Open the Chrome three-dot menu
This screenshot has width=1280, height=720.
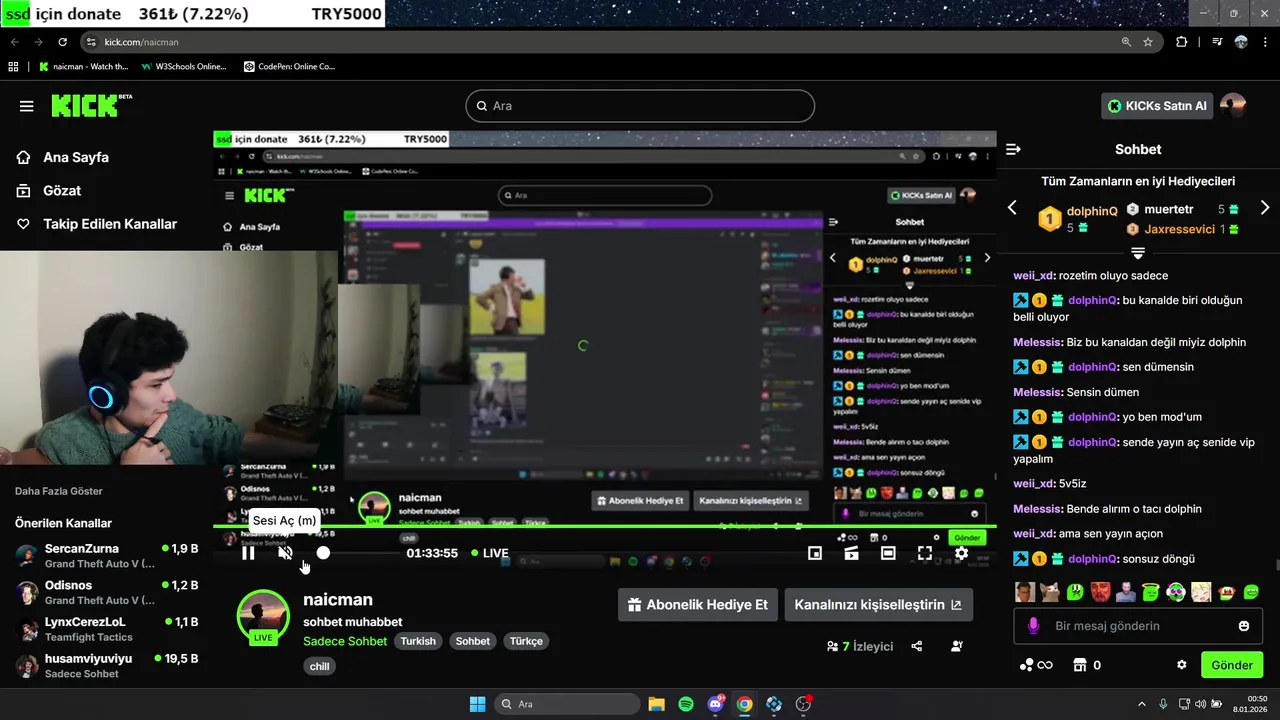(1266, 42)
